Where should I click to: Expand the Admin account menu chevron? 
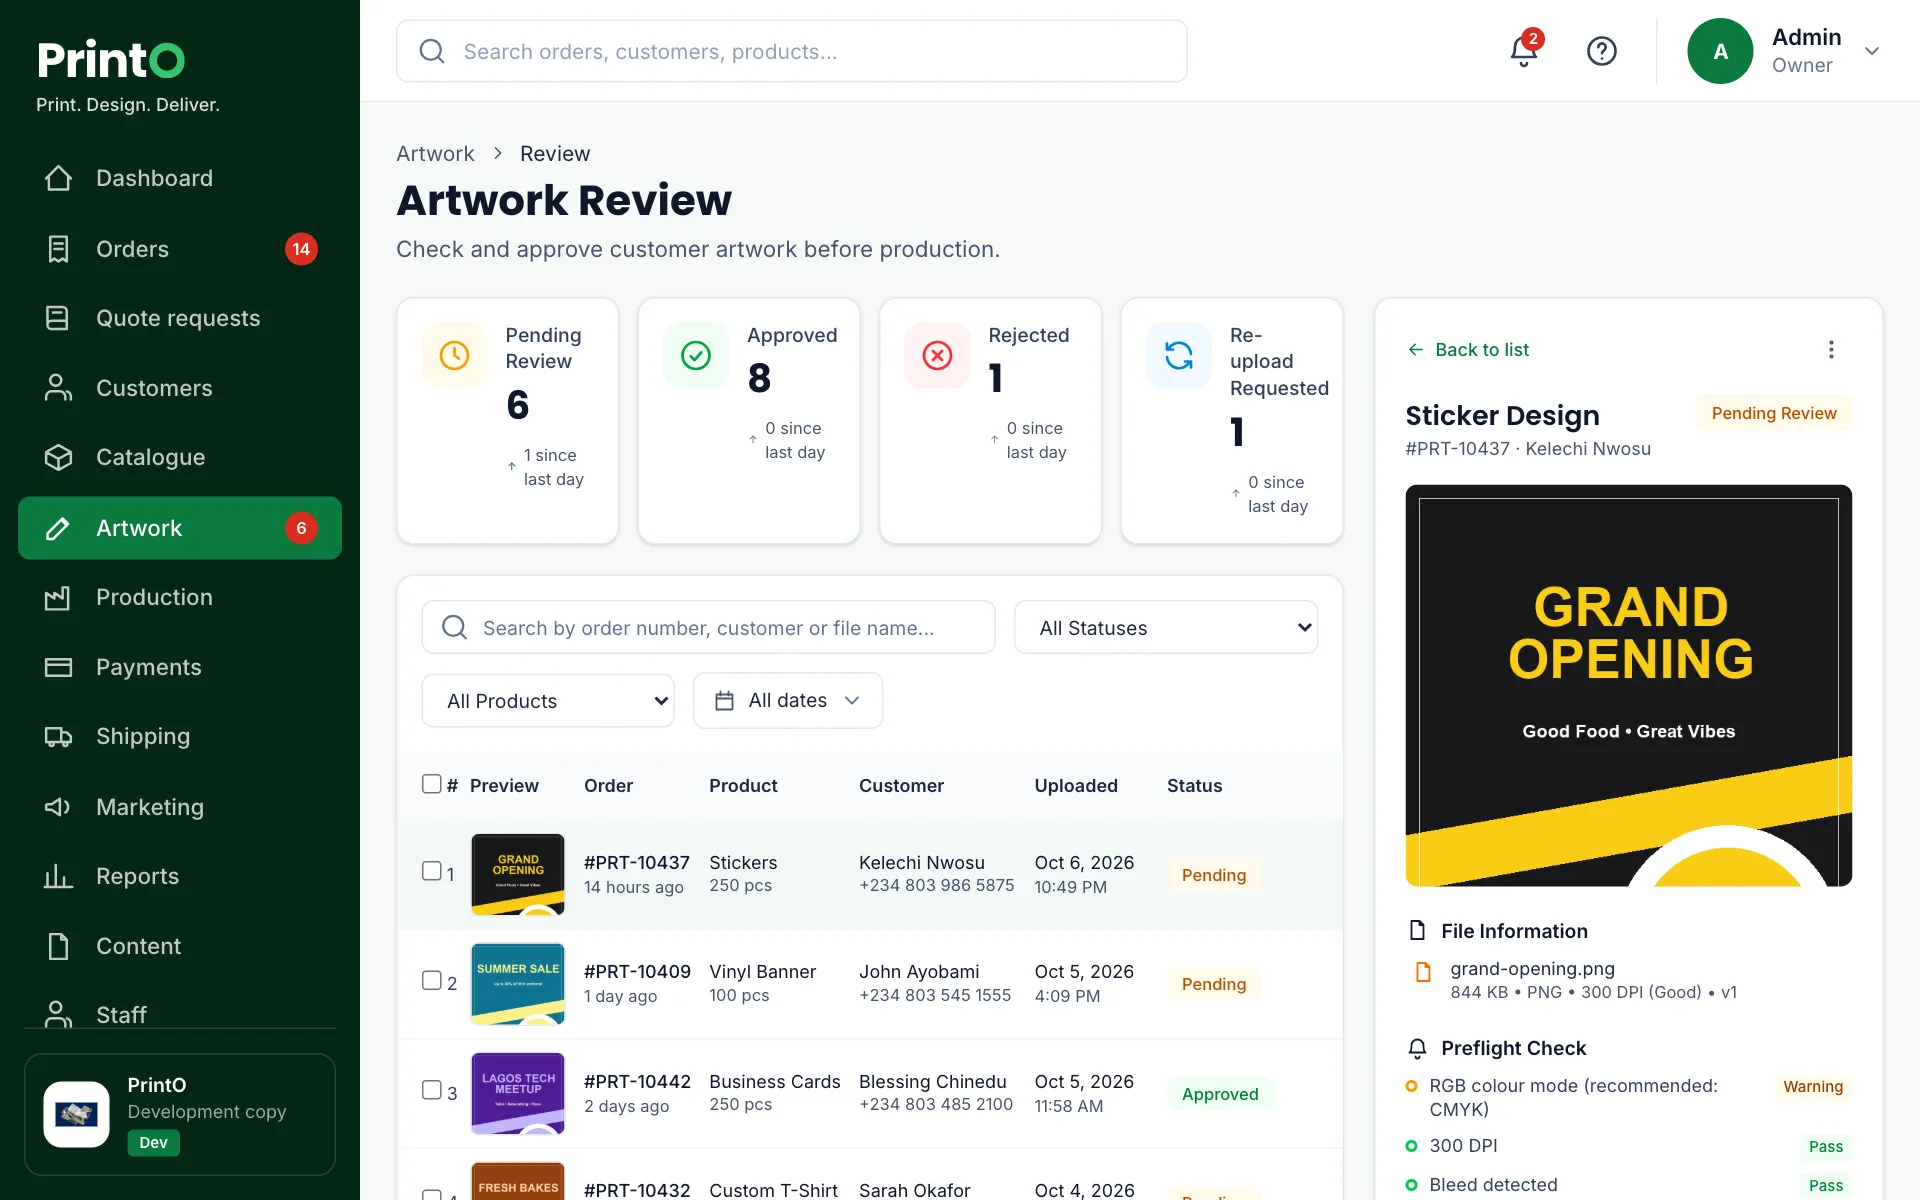1872,51
